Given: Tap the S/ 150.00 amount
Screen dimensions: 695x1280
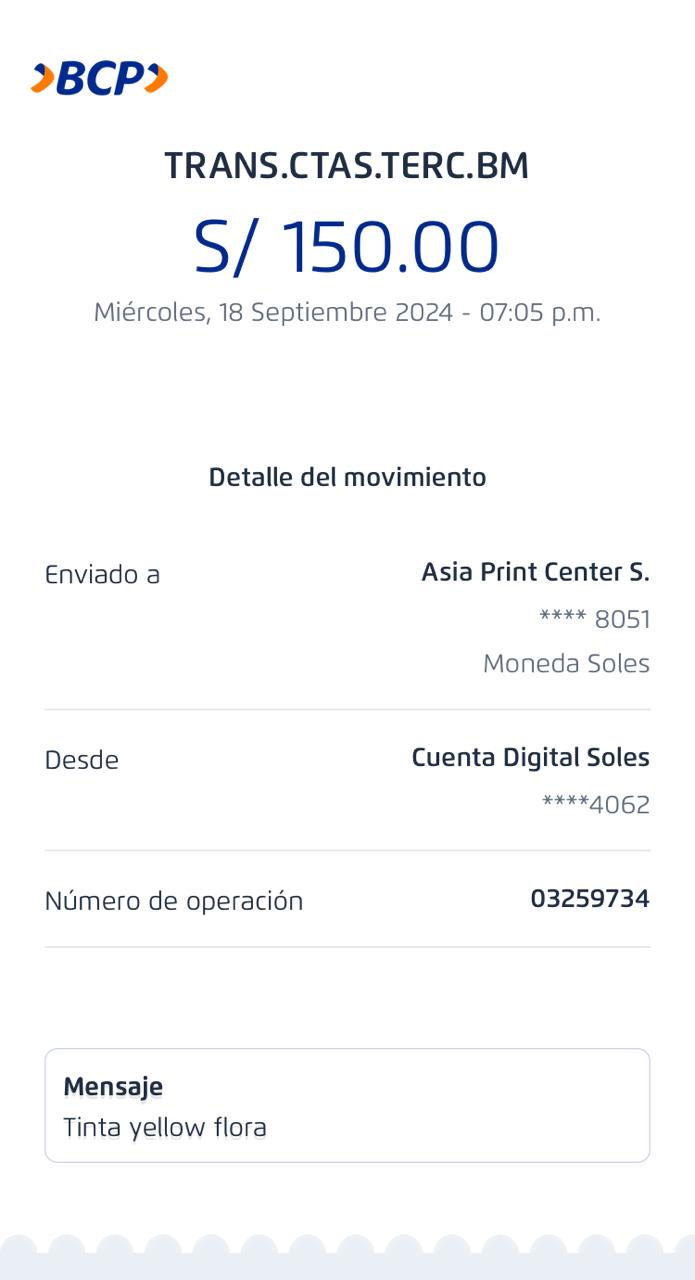Looking at the screenshot, I should (346, 247).
